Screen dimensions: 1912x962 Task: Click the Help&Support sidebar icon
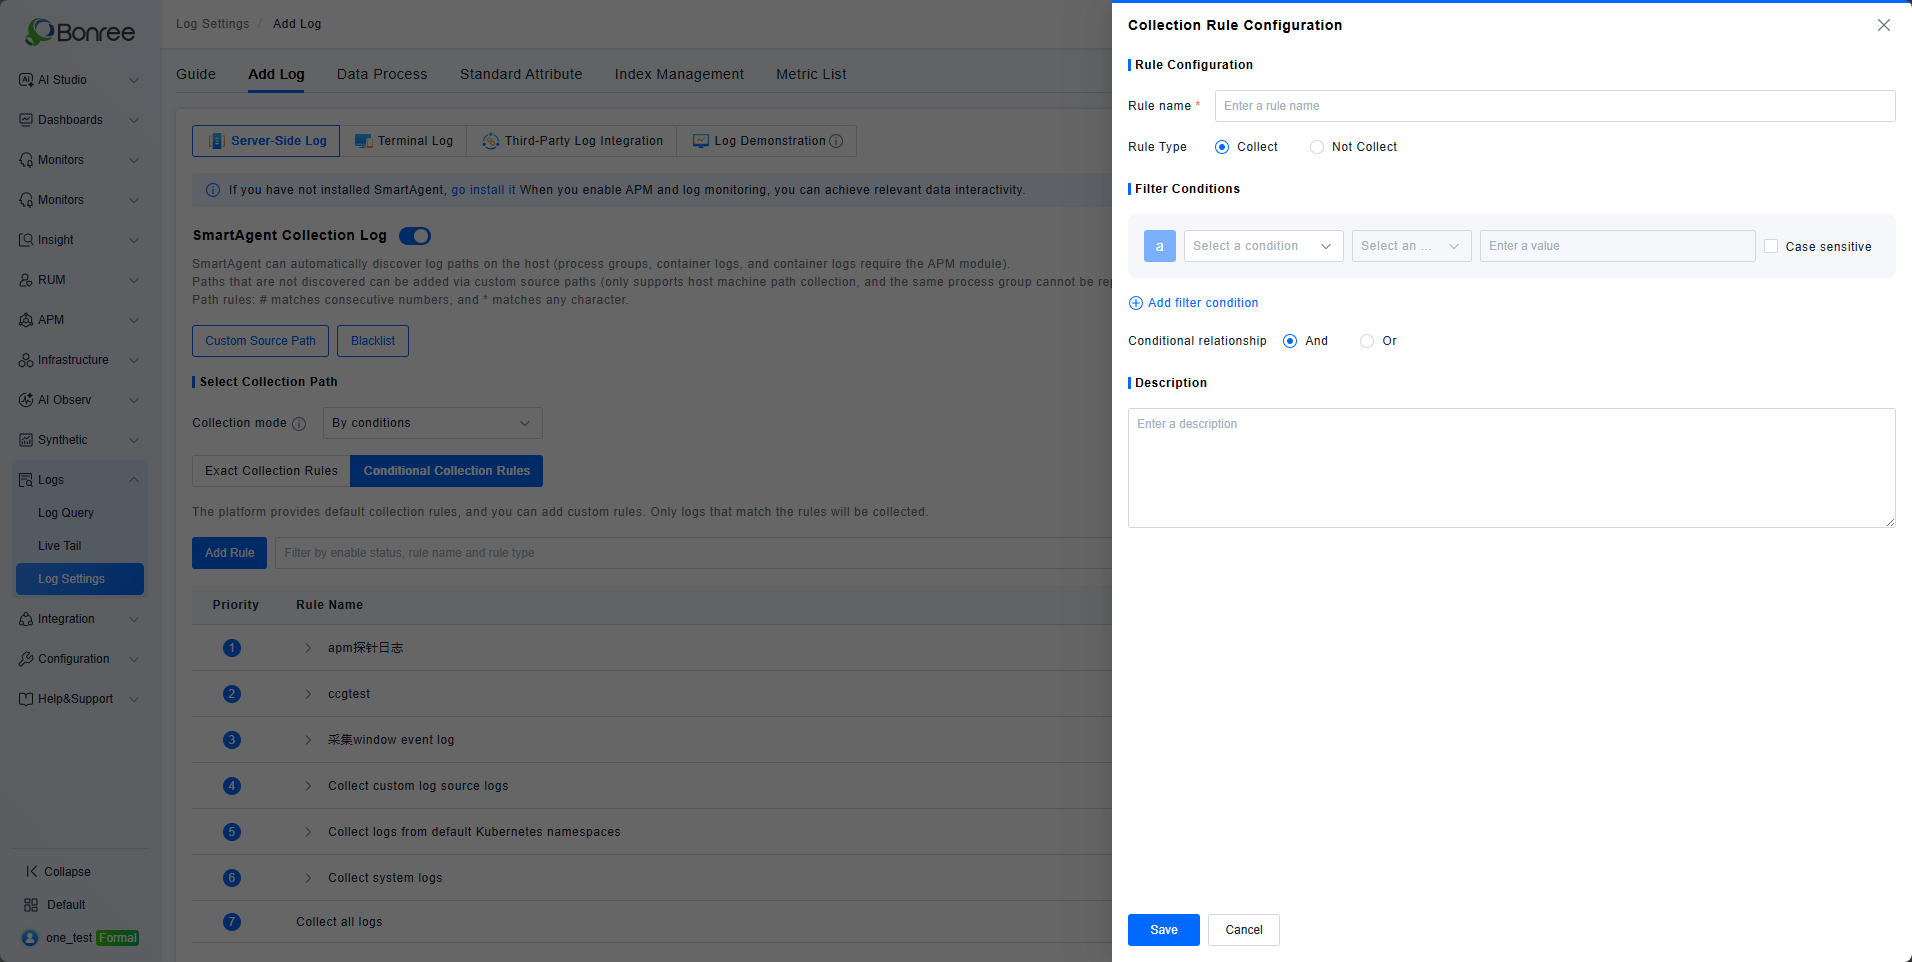[26, 699]
